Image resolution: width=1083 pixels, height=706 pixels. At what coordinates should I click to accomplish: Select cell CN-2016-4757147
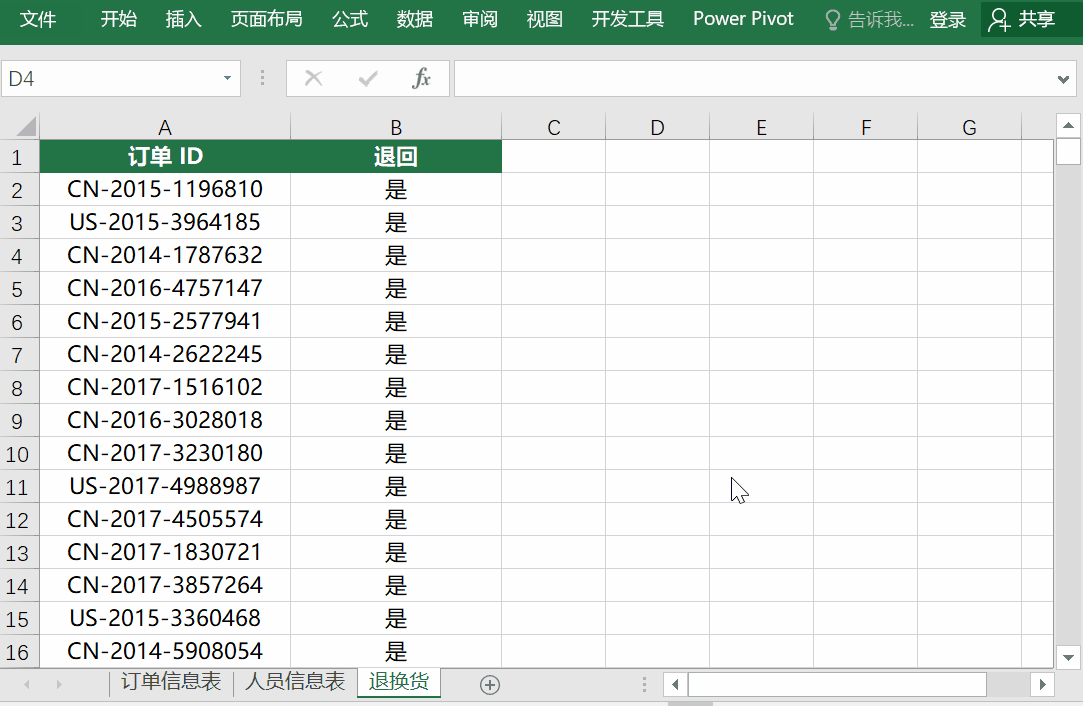tap(165, 288)
